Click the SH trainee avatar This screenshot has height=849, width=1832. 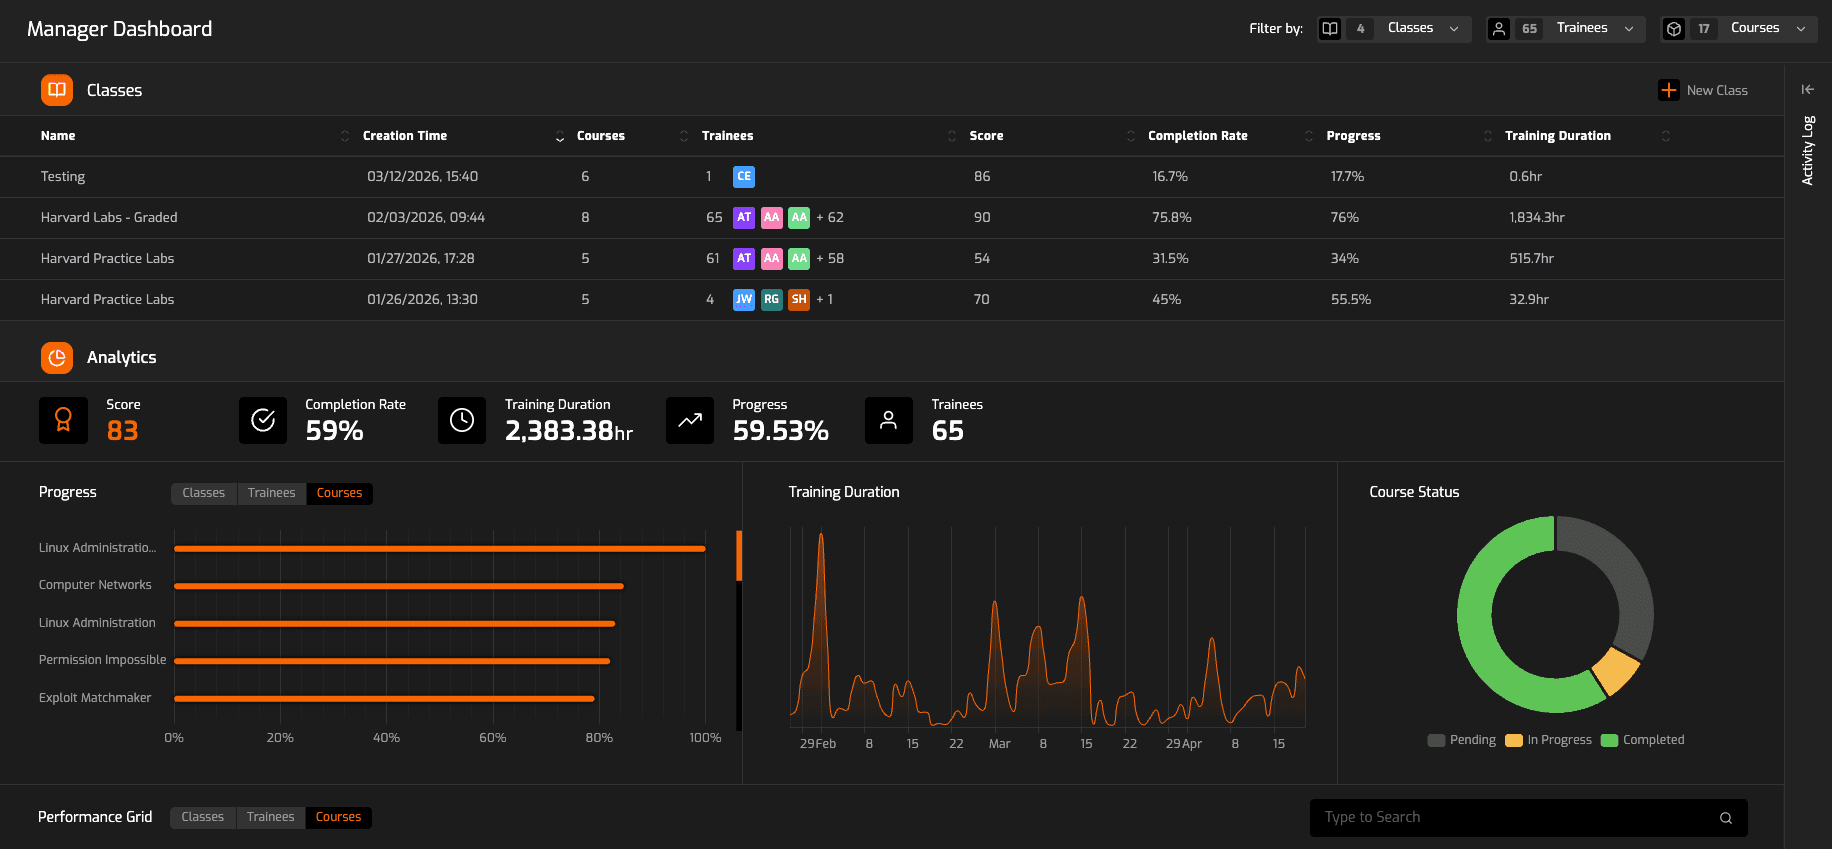pos(799,299)
